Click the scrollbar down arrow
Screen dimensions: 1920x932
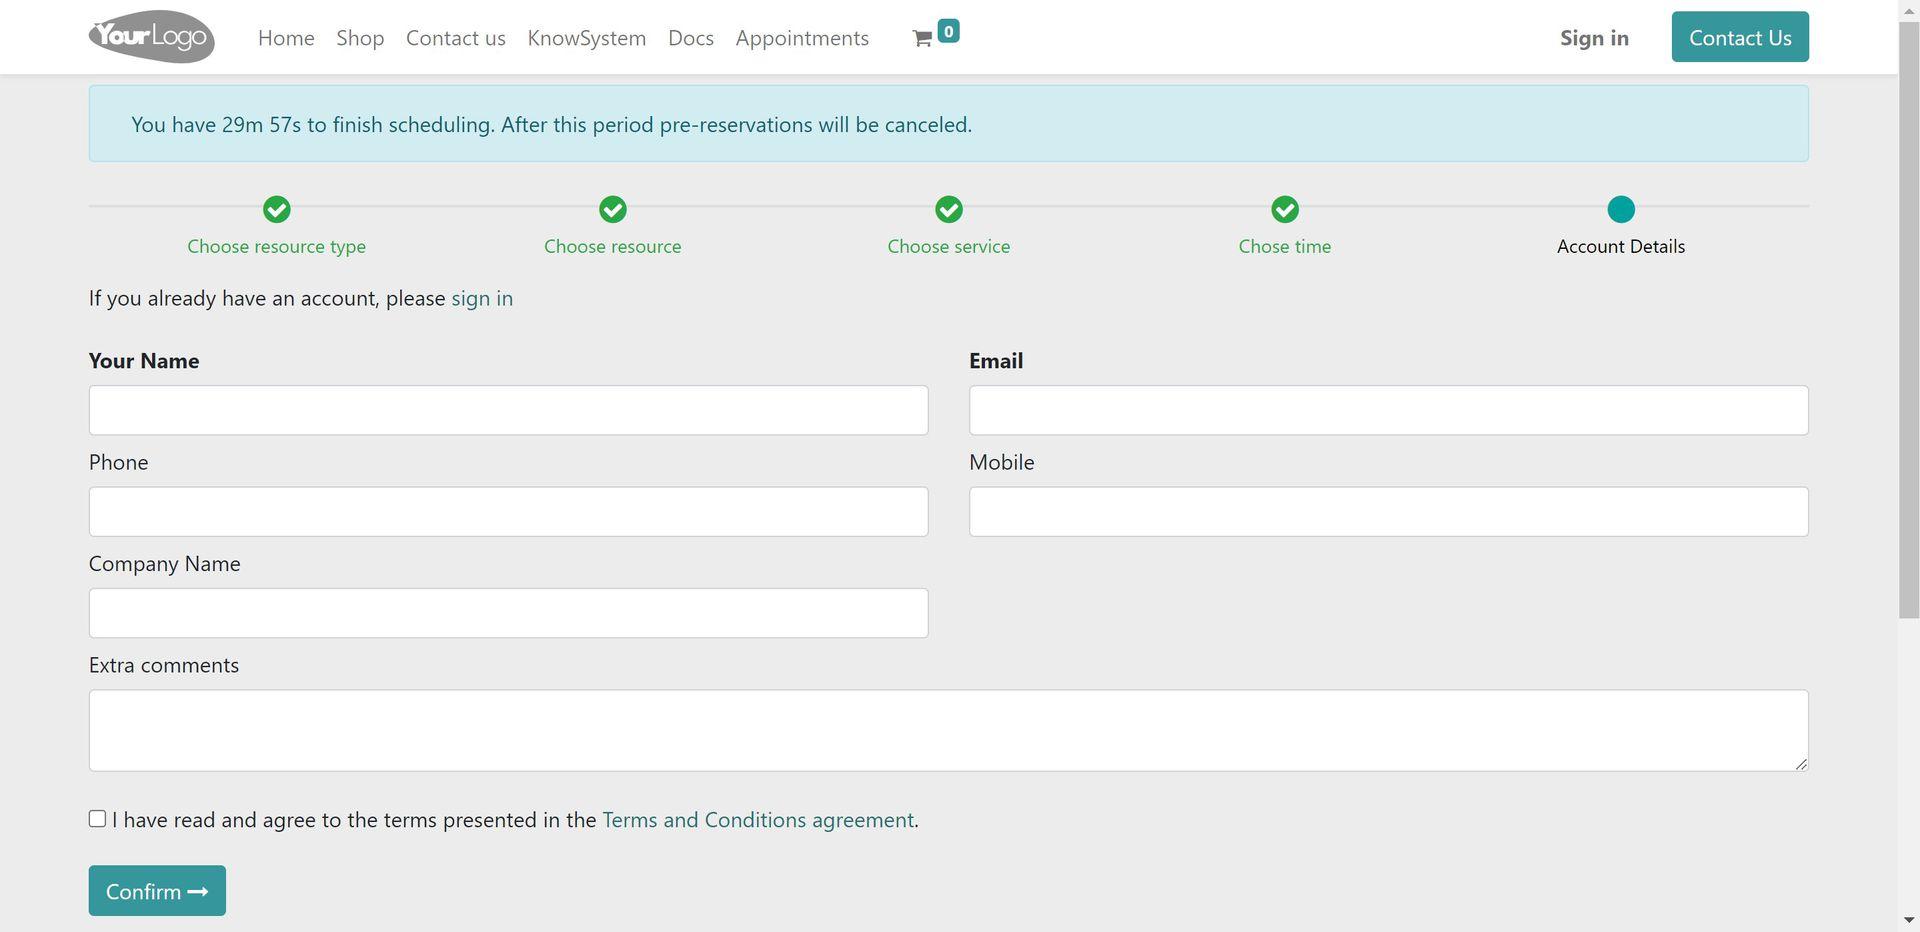click(1909, 920)
